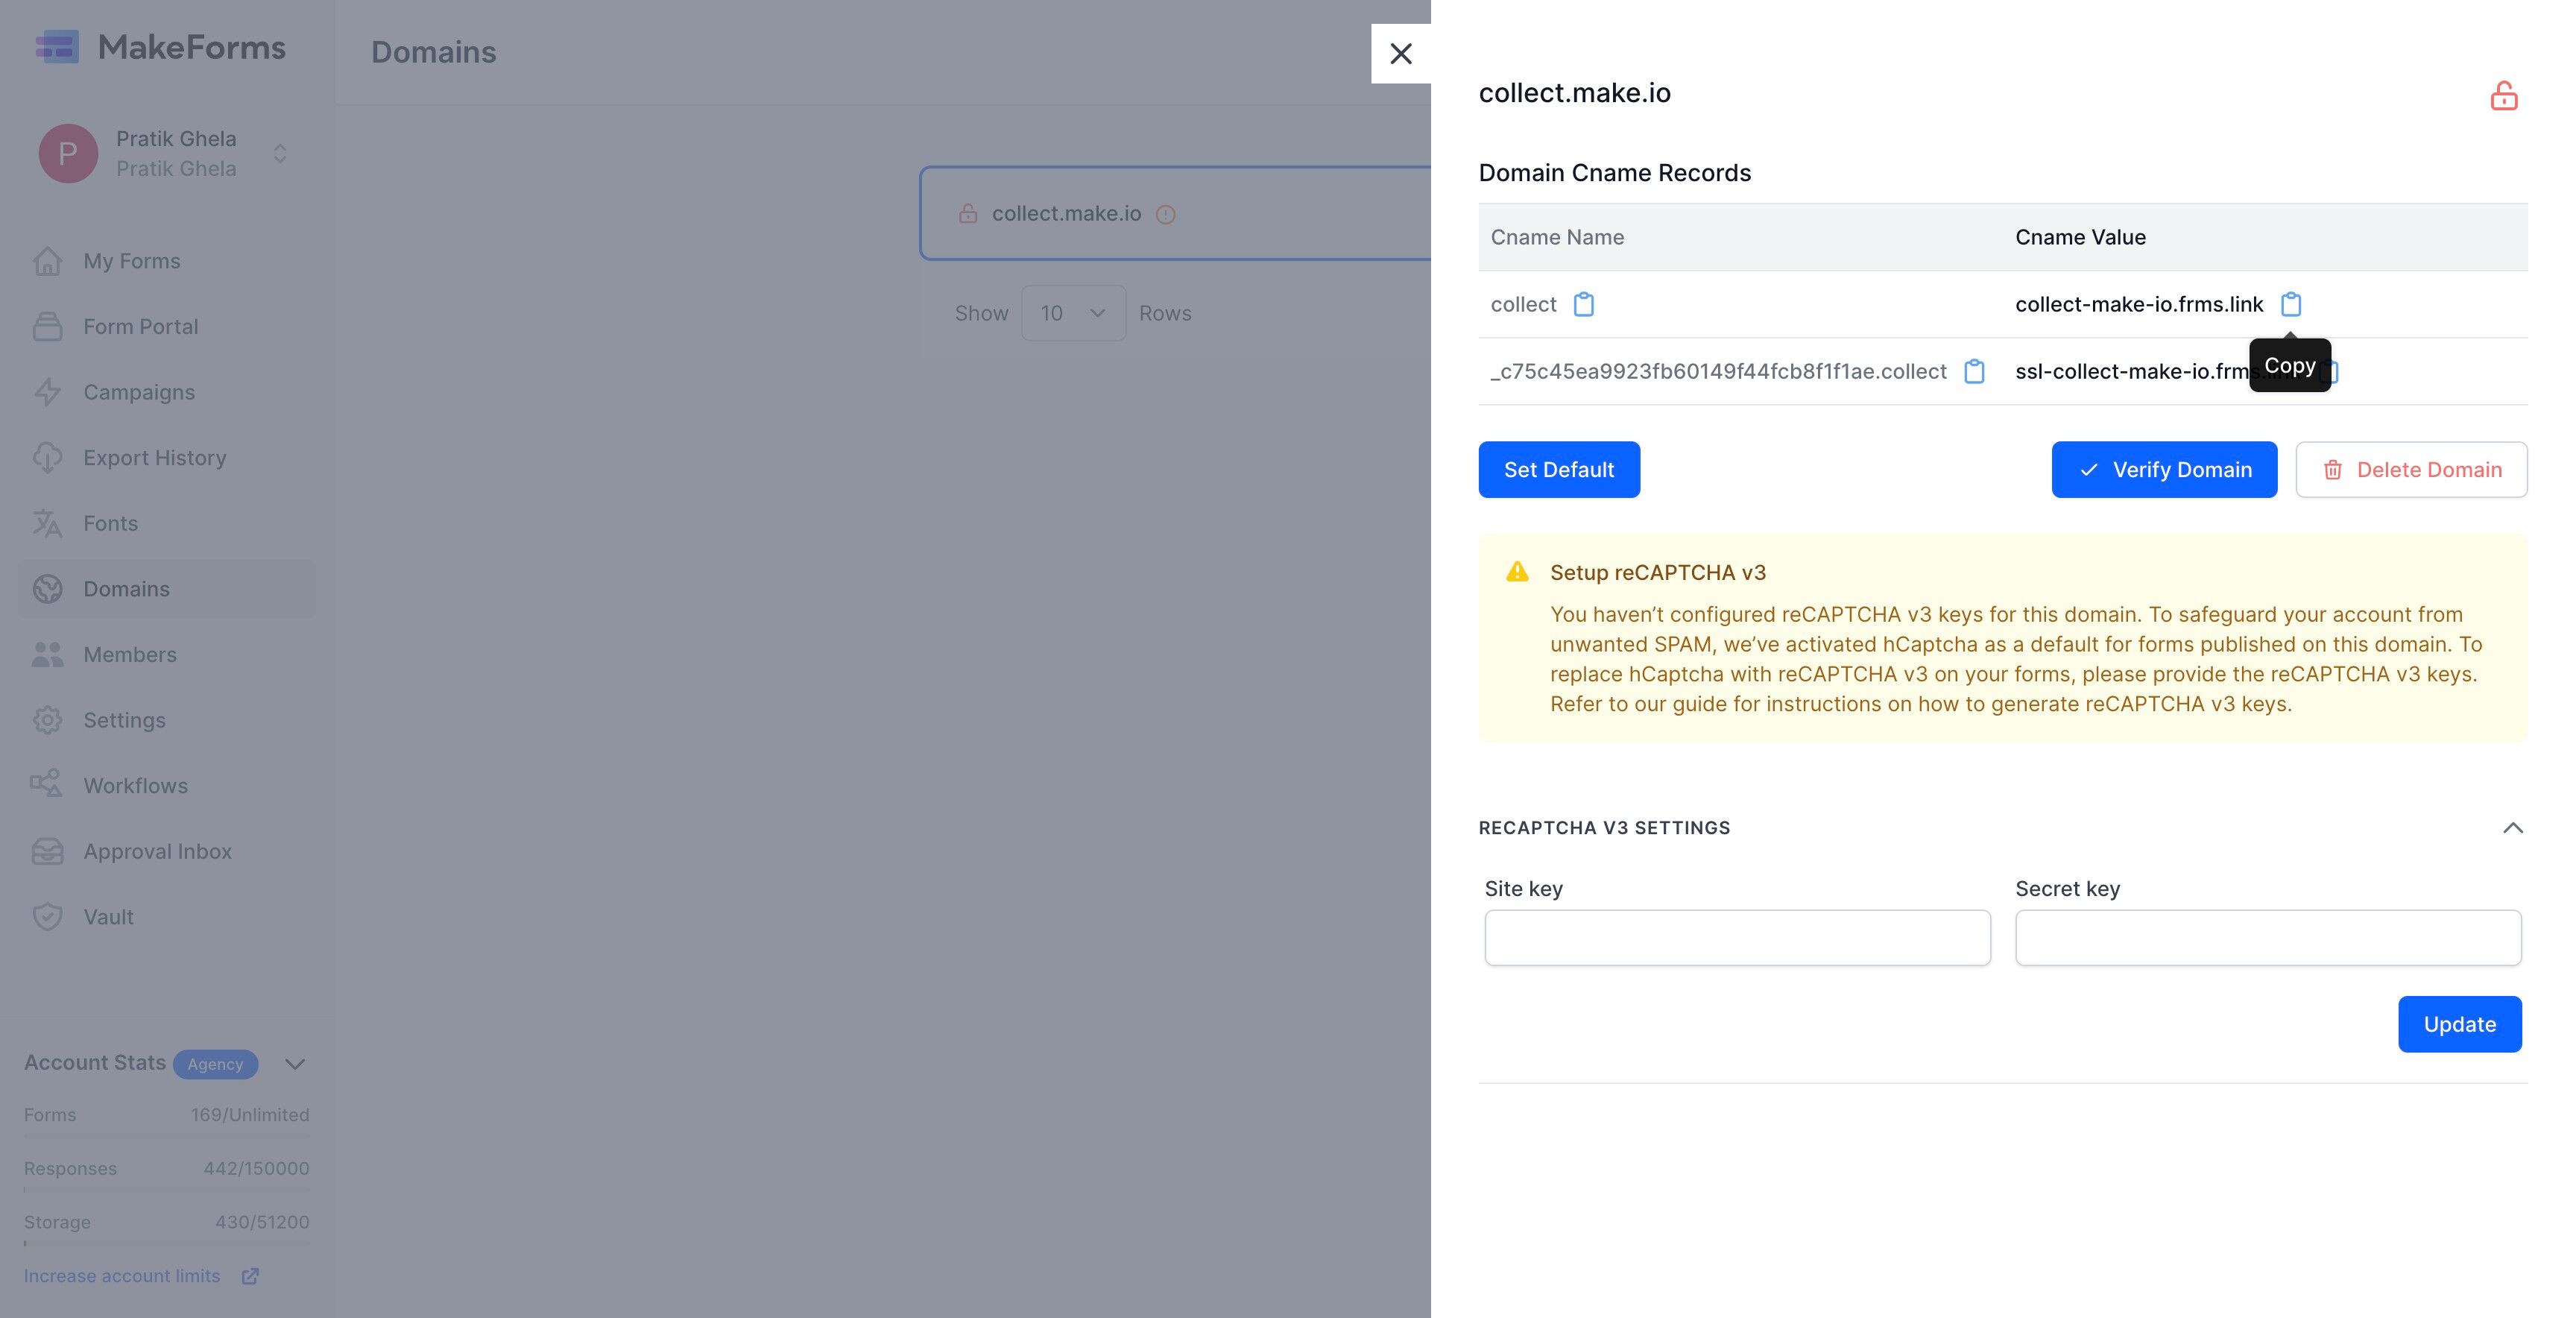The width and height of the screenshot is (2576, 1318).
Task: Click the trash icon in Delete Domain
Action: click(x=2332, y=469)
